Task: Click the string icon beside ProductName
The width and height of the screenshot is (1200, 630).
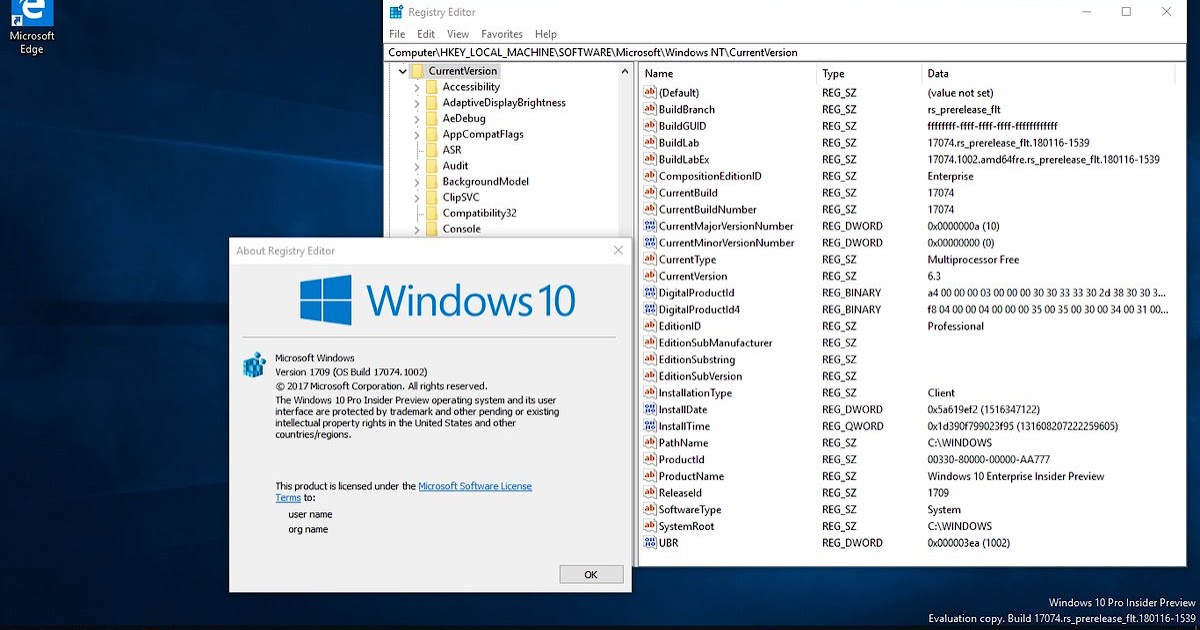Action: point(652,476)
